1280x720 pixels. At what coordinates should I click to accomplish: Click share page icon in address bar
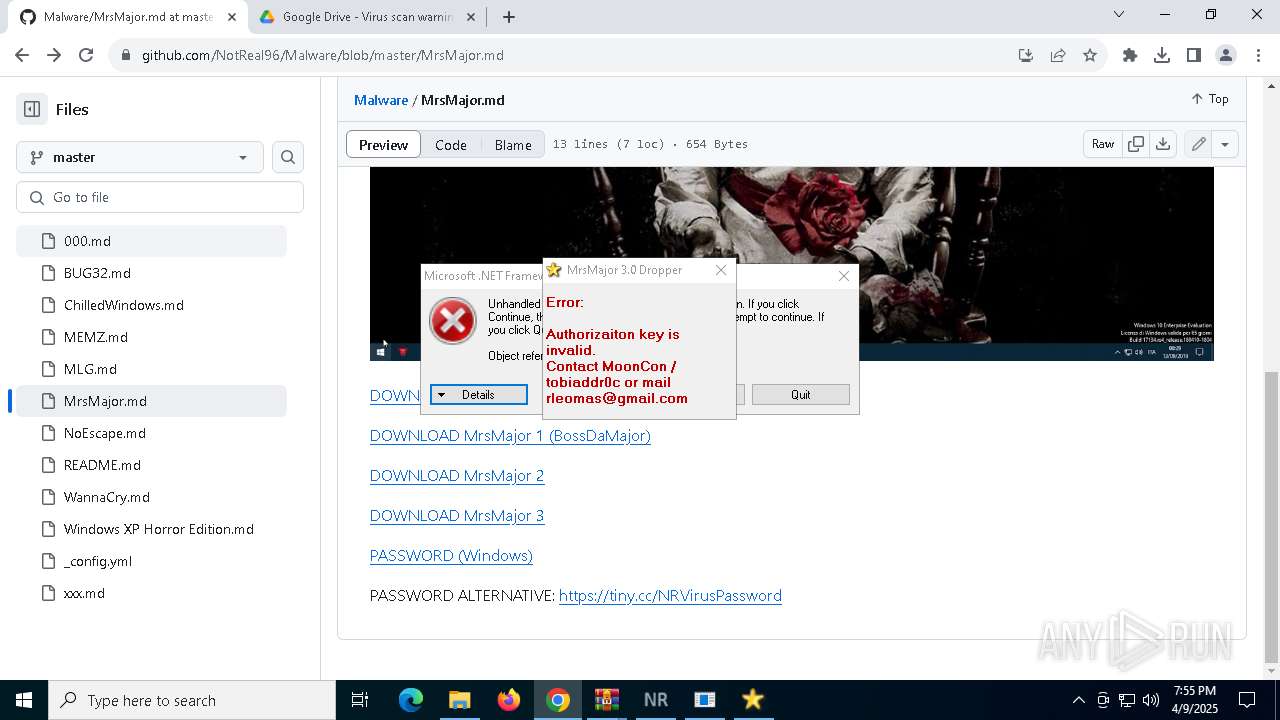tap(1058, 55)
